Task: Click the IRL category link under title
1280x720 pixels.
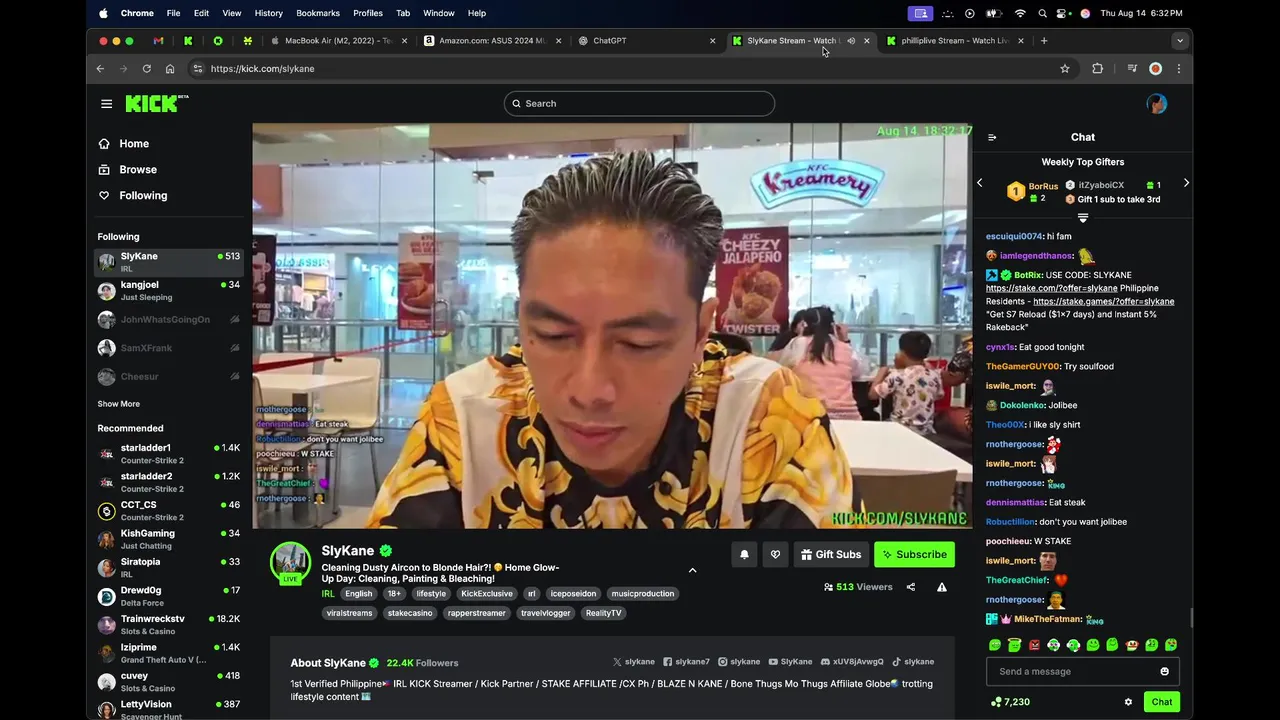Action: [x=328, y=594]
